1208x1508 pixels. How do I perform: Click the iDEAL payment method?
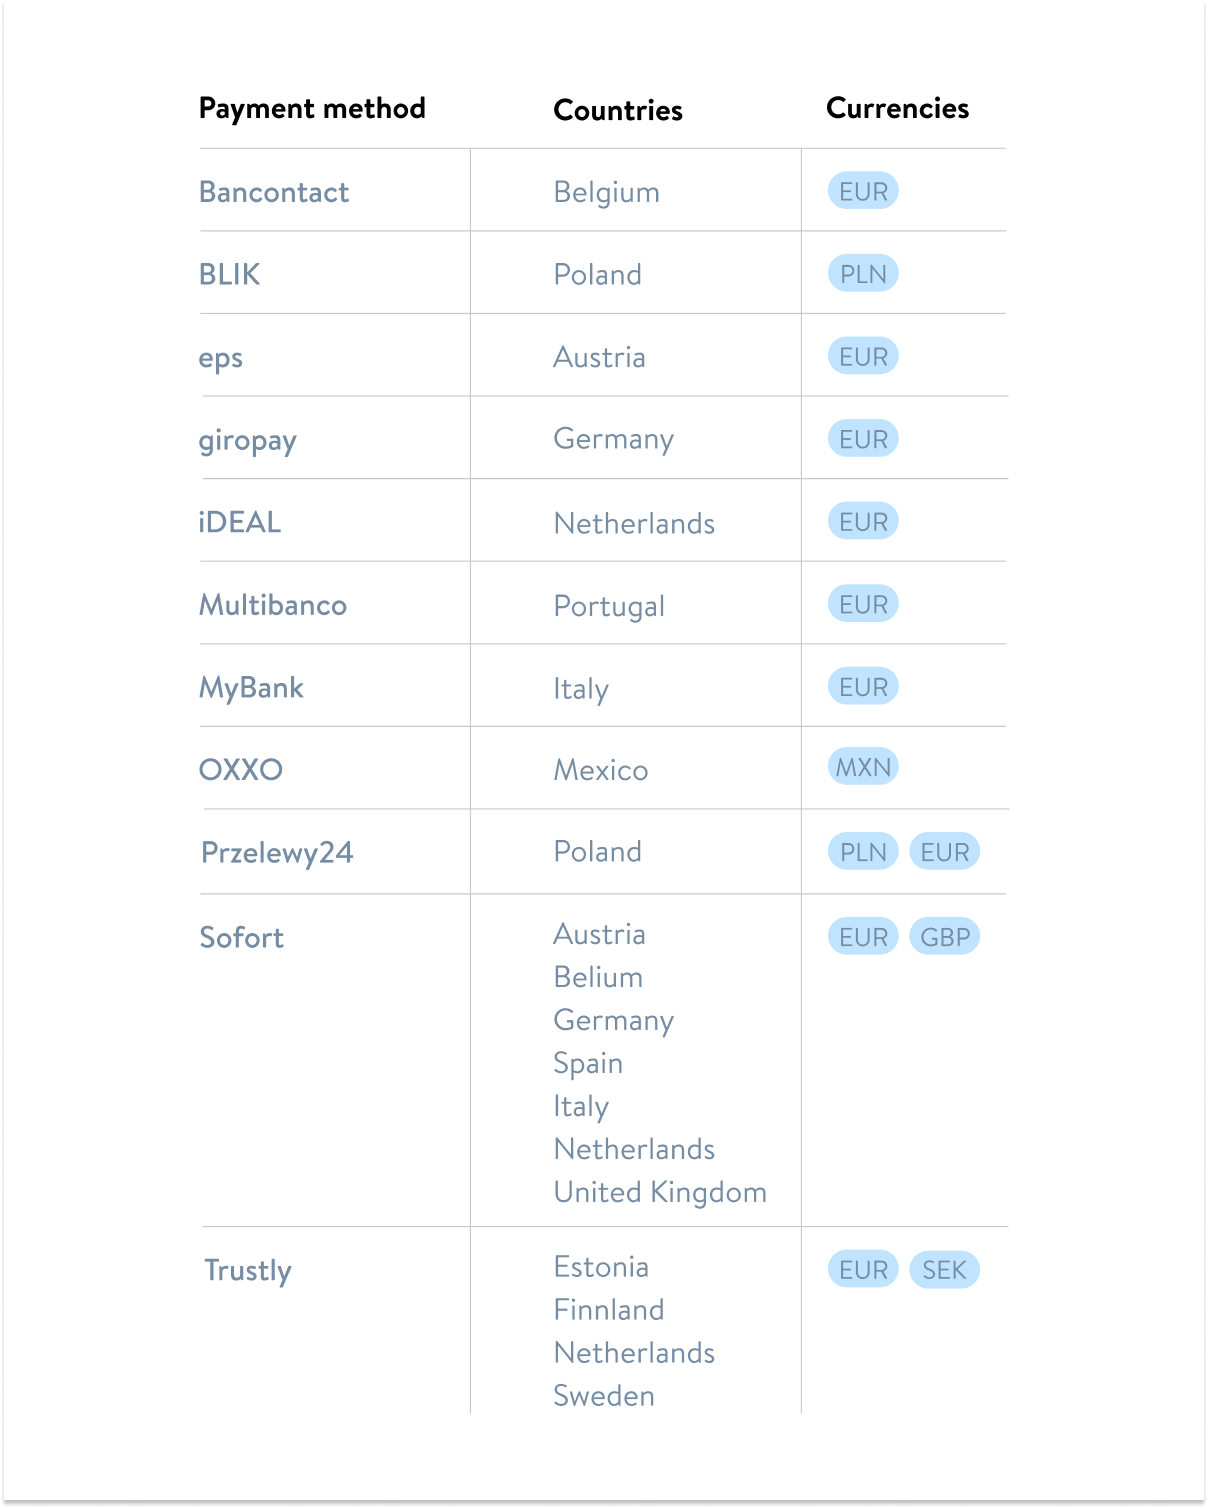coord(240,522)
